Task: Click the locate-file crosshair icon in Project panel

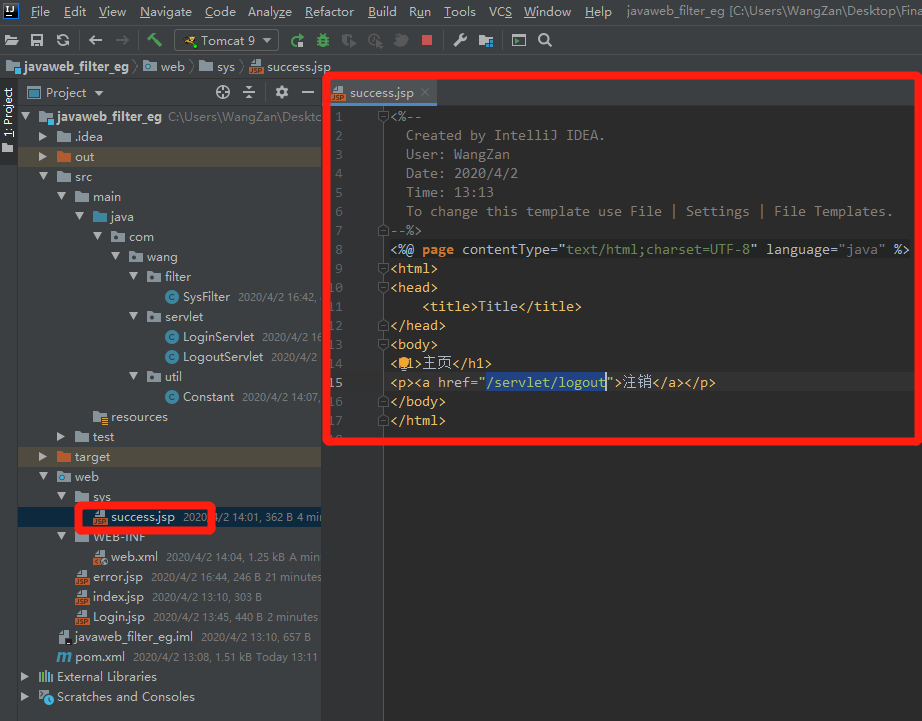Action: tap(223, 92)
